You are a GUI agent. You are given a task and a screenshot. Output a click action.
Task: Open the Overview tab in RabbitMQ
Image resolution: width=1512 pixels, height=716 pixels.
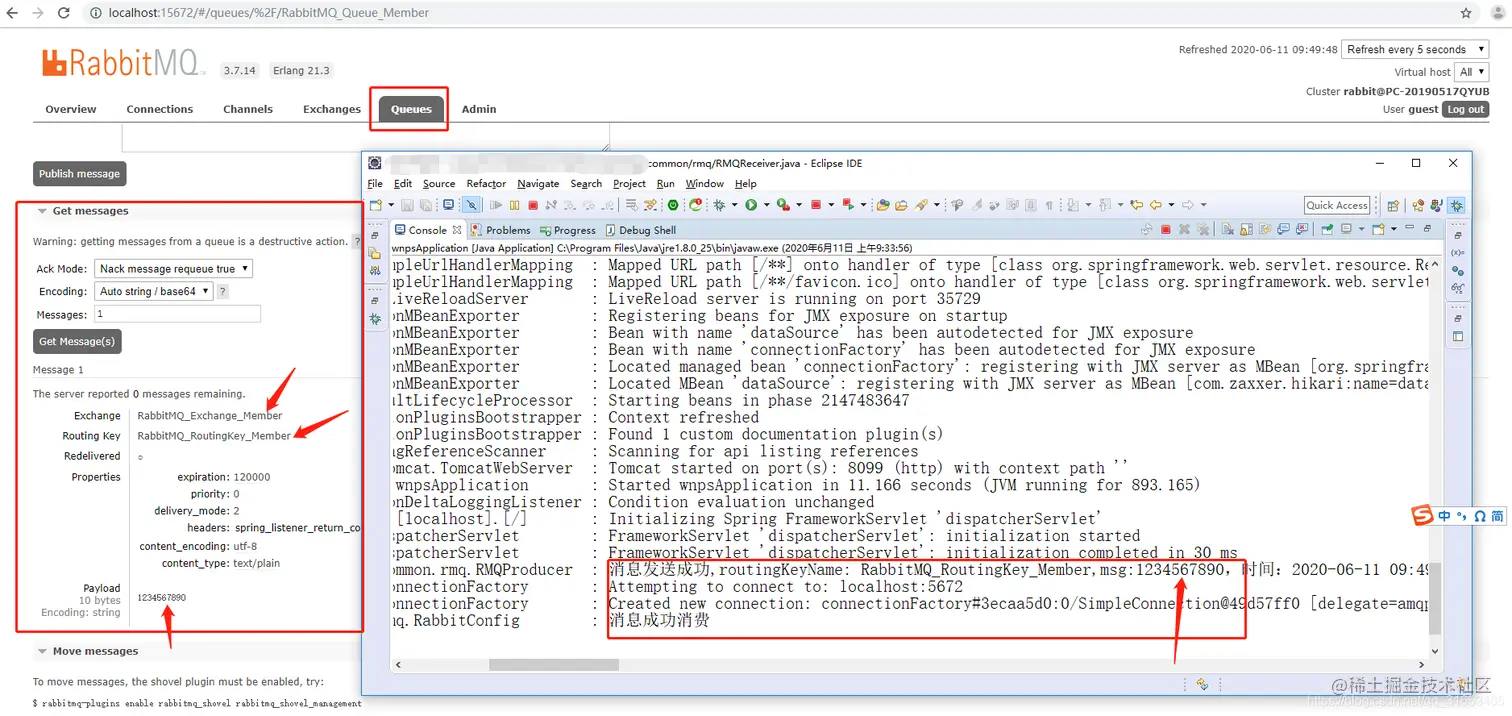[71, 109]
